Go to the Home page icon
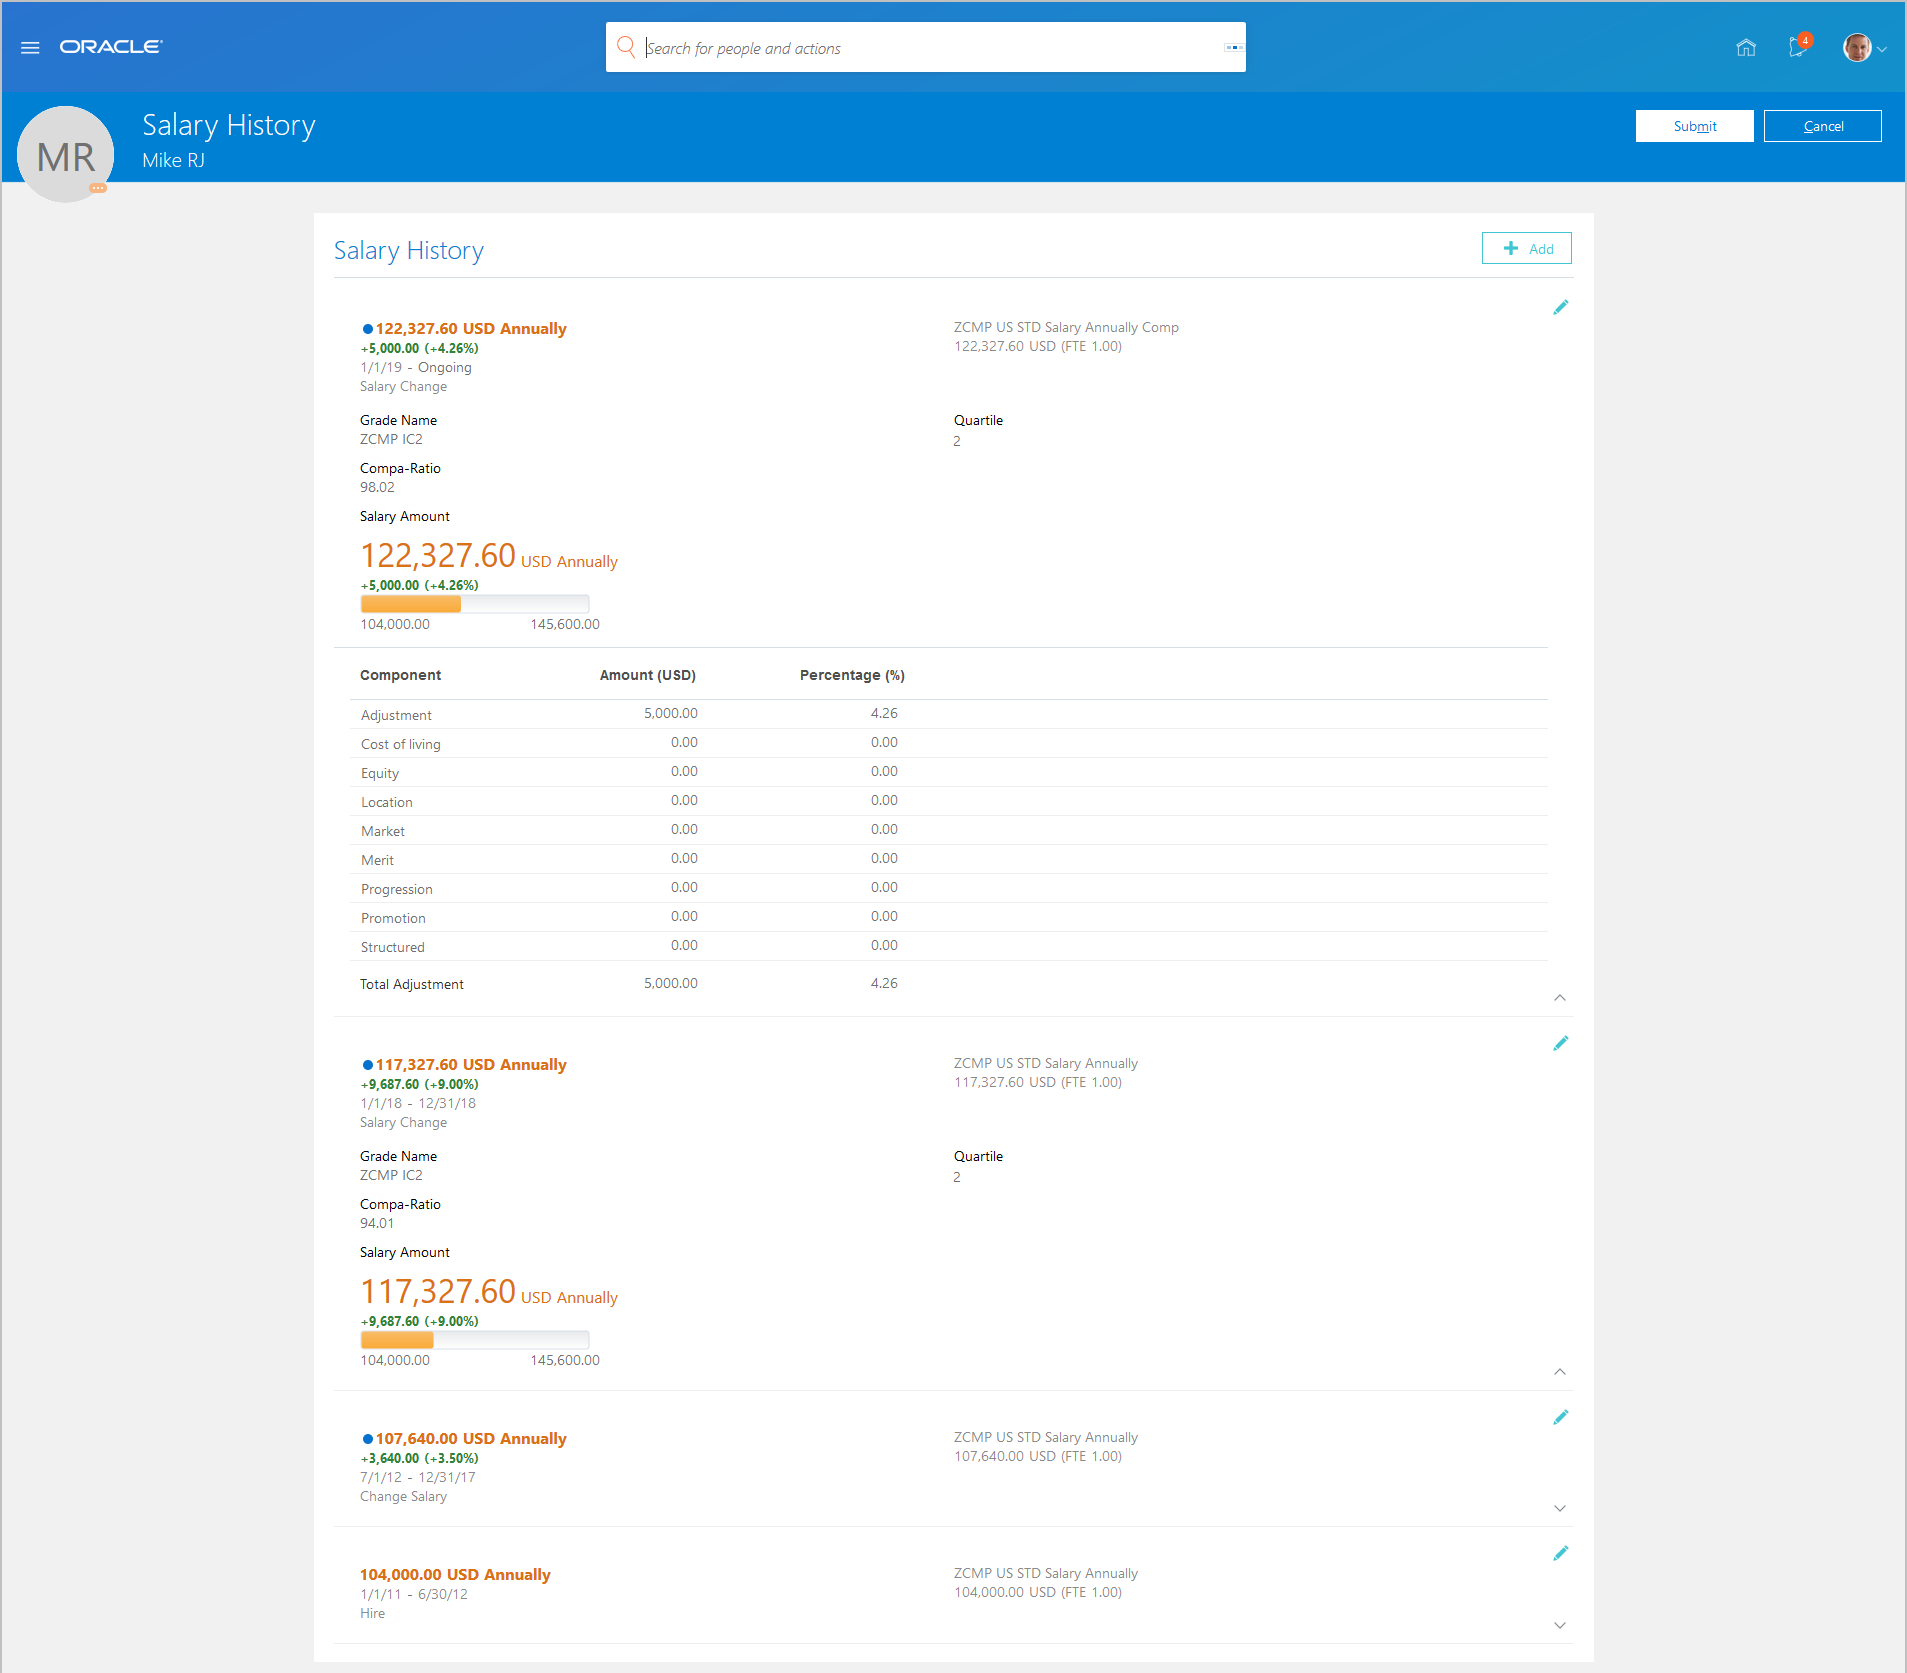 click(x=1746, y=47)
